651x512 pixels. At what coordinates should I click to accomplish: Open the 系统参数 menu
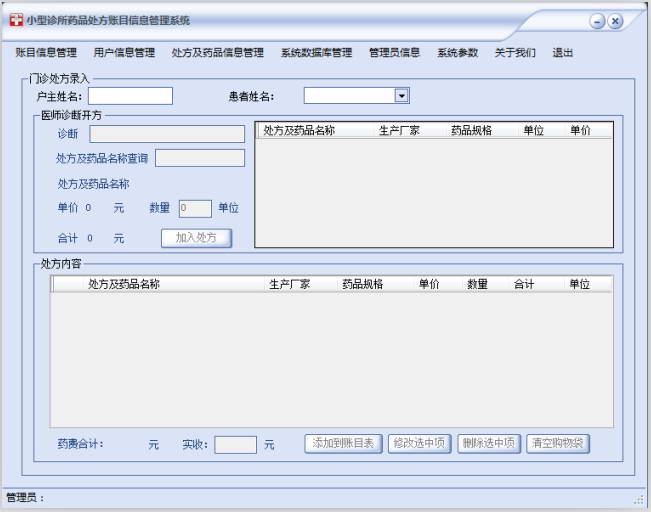pos(458,53)
